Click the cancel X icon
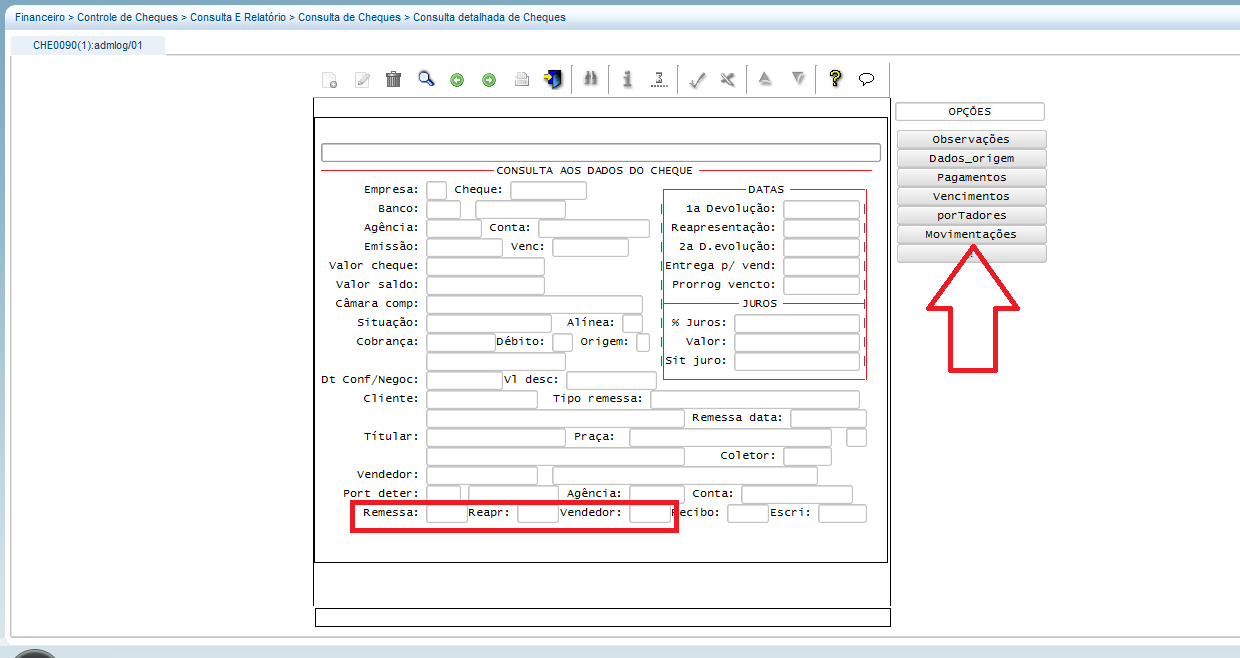 (x=728, y=80)
